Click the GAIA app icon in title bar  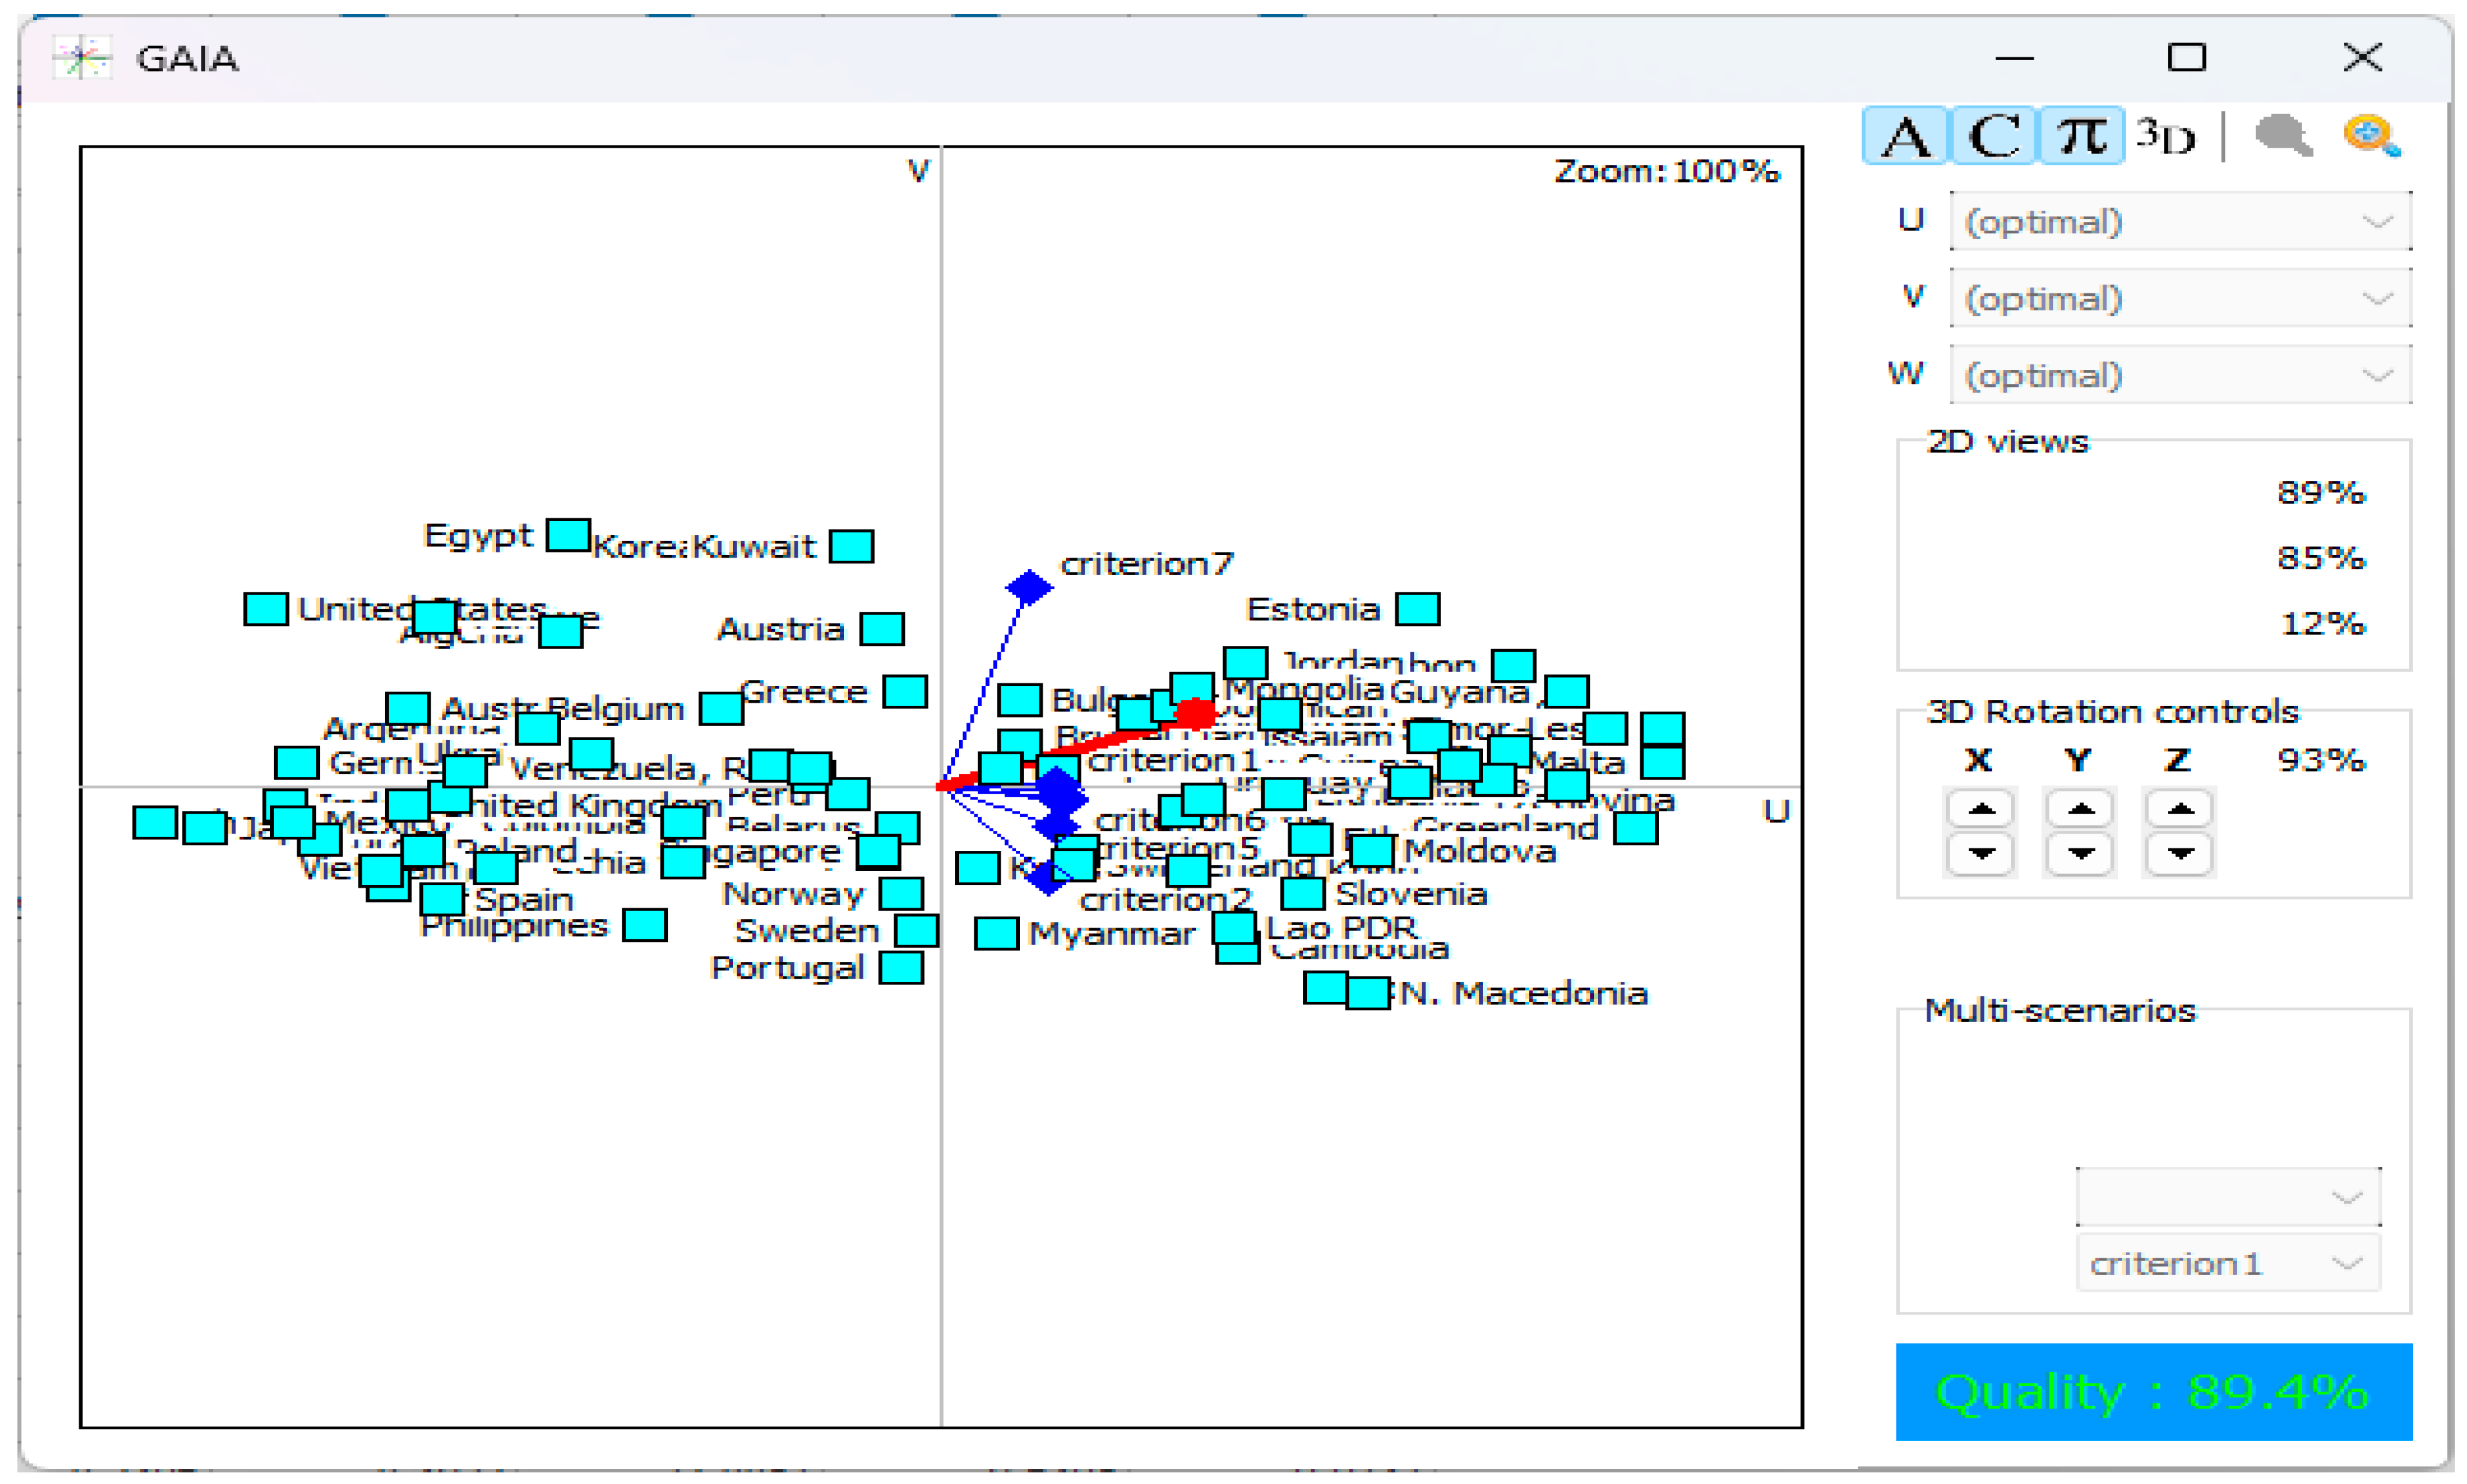point(82,58)
